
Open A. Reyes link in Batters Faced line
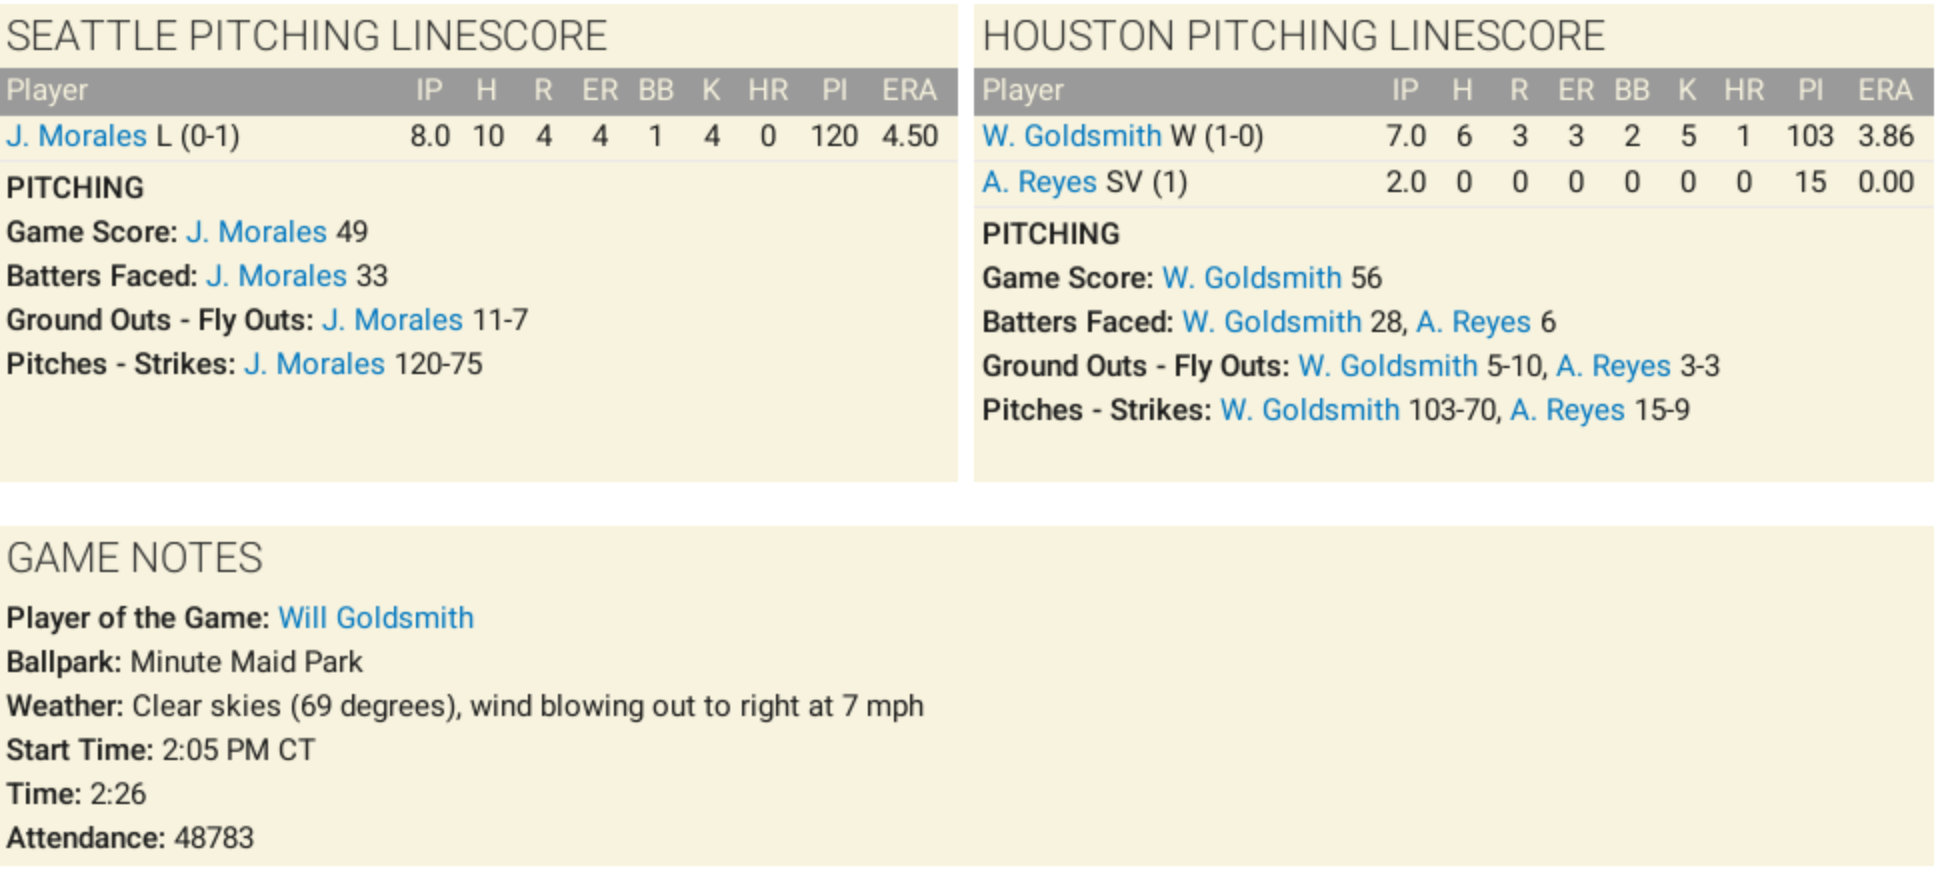tap(1473, 322)
